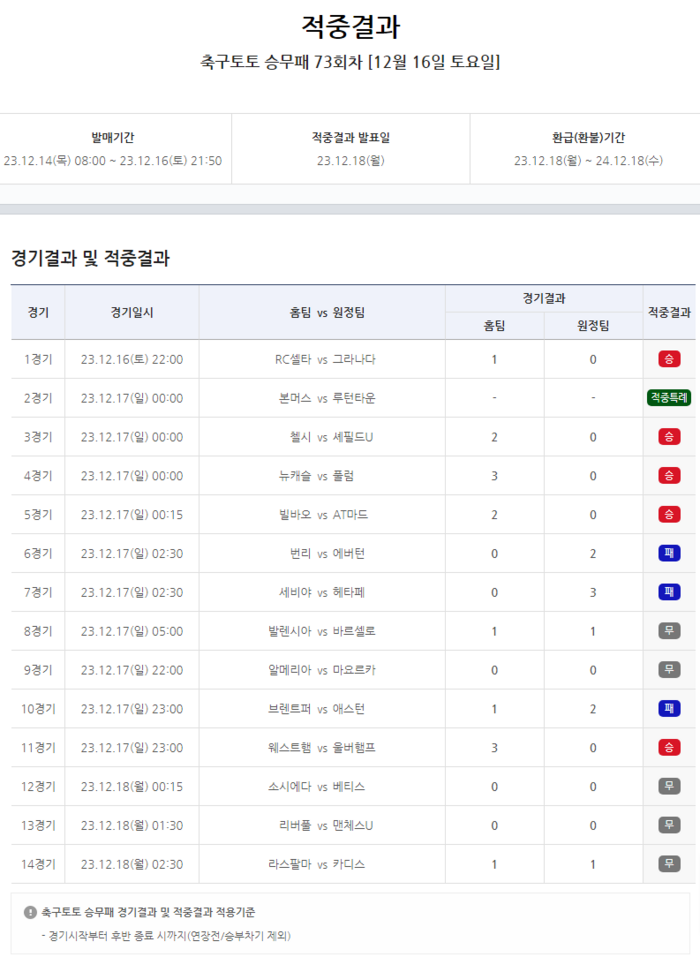Click the 패 badge in the 브렌트퍼드 row
The height and width of the screenshot is (957, 700).
(x=669, y=709)
